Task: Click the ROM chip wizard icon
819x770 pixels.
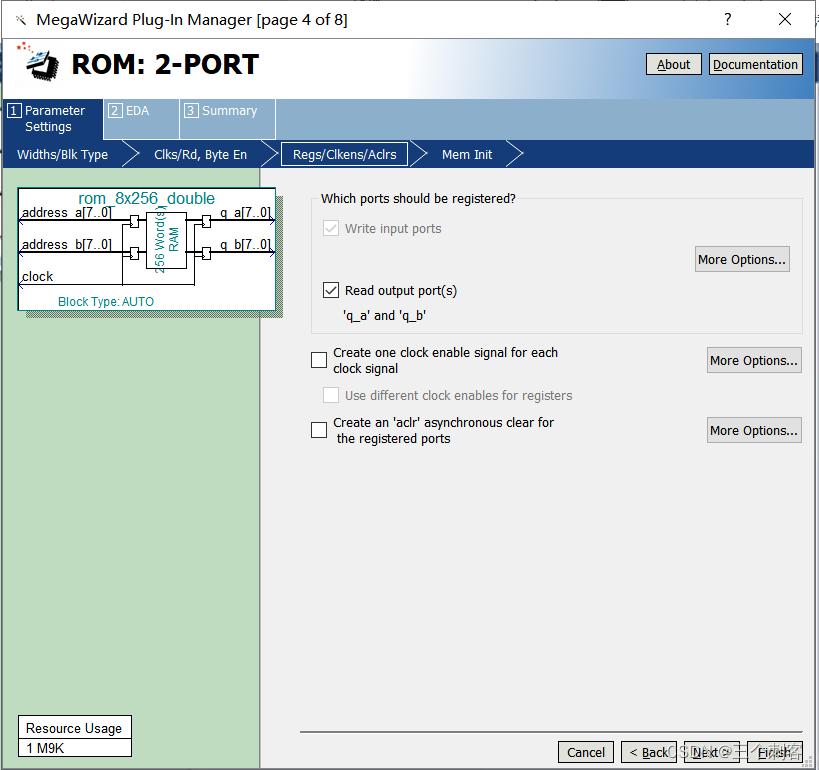Action: [x=39, y=62]
